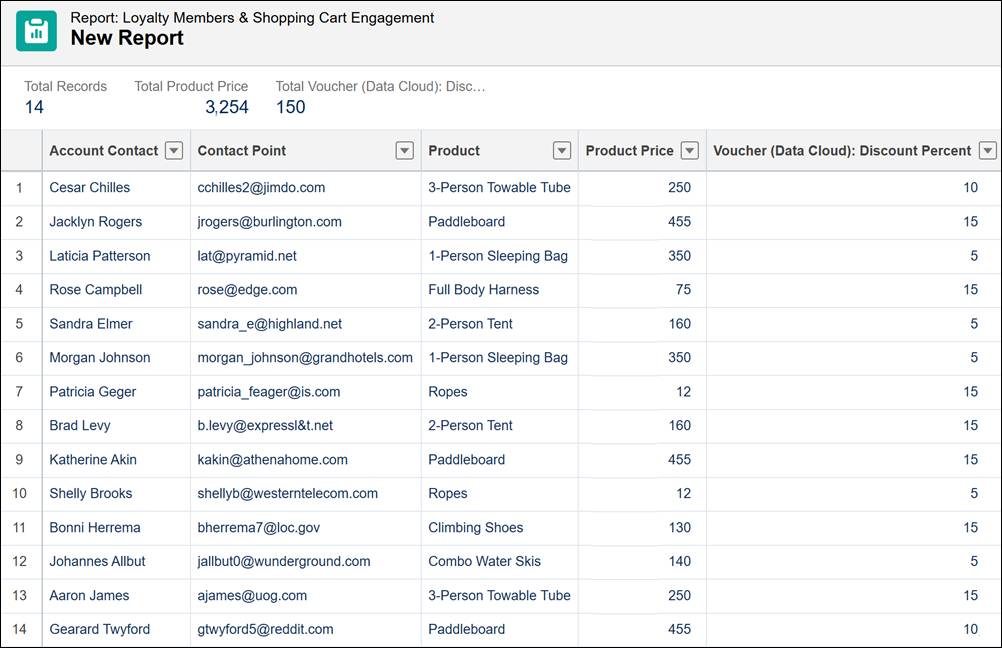Open Cesar Chilles account contact
This screenshot has height=648, width=1002.
click(89, 187)
